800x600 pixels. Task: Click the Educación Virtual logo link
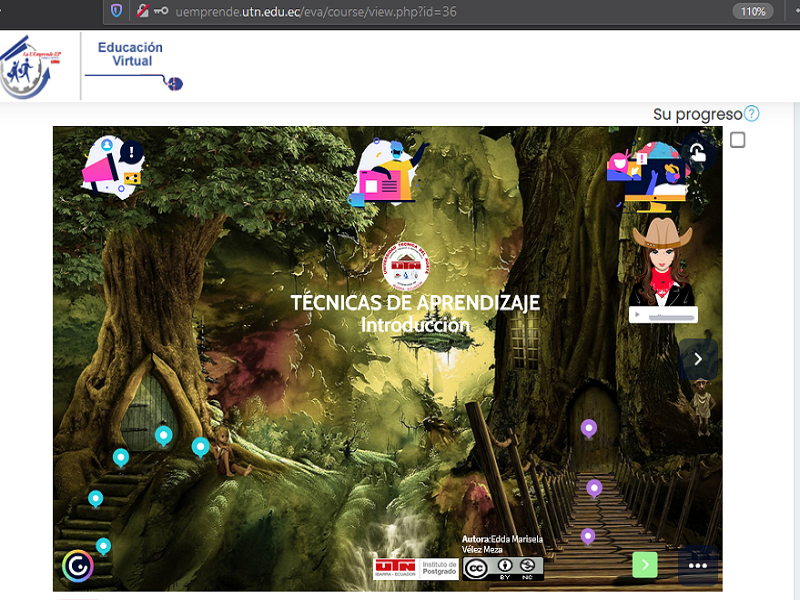[134, 66]
